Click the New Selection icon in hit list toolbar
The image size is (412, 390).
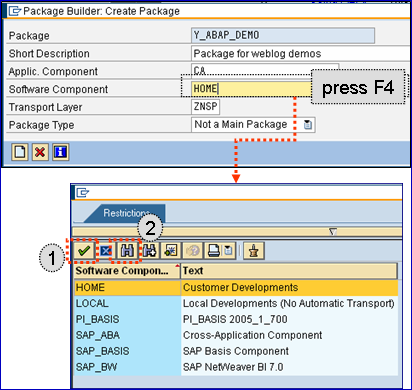point(171,250)
